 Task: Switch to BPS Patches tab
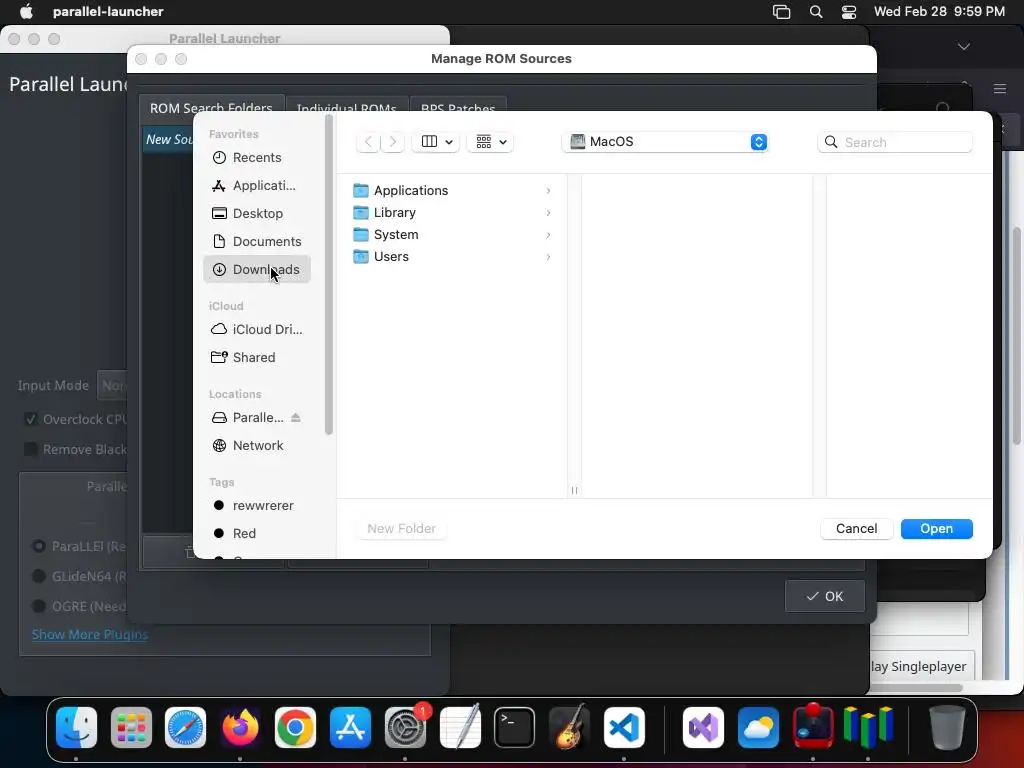click(x=458, y=108)
